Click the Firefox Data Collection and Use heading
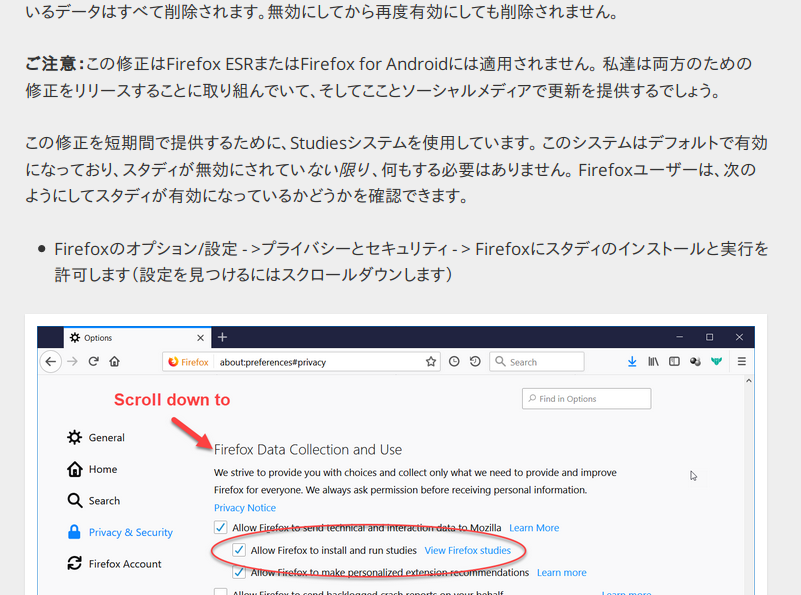The height and width of the screenshot is (595, 801). [308, 449]
